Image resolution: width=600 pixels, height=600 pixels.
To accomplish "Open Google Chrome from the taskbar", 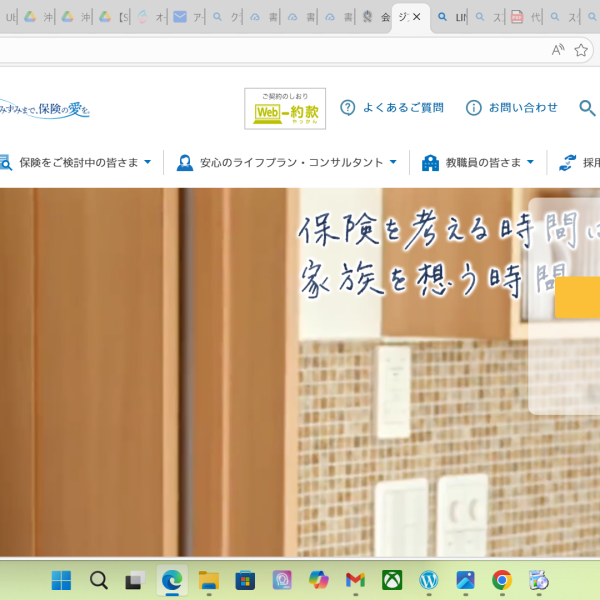I will point(502,580).
